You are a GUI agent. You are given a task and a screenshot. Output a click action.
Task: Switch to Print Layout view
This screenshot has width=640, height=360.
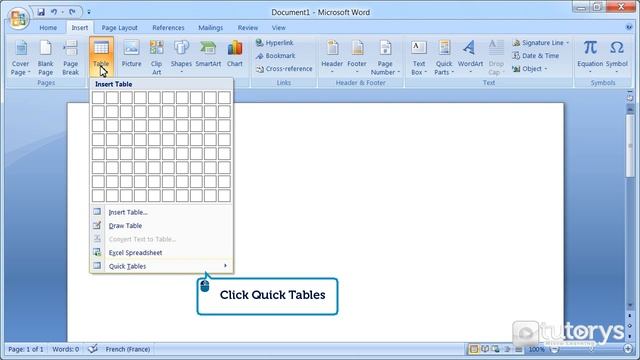pyautogui.click(x=474, y=349)
